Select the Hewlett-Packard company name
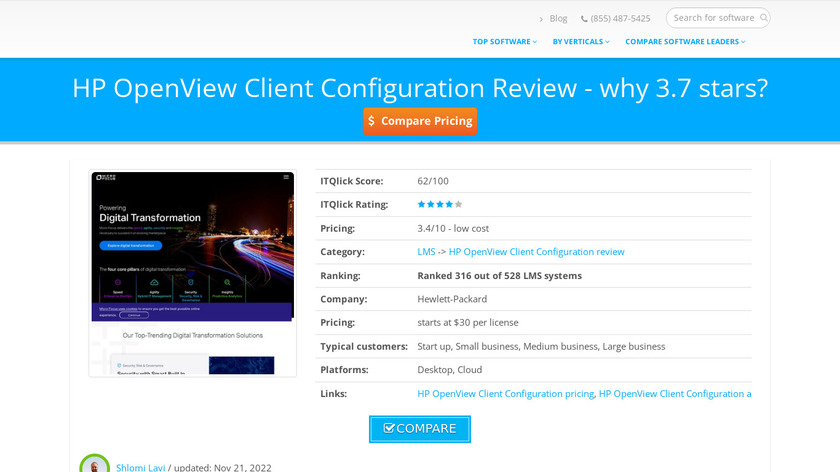Viewport: 840px width, 472px height. pyautogui.click(x=452, y=299)
